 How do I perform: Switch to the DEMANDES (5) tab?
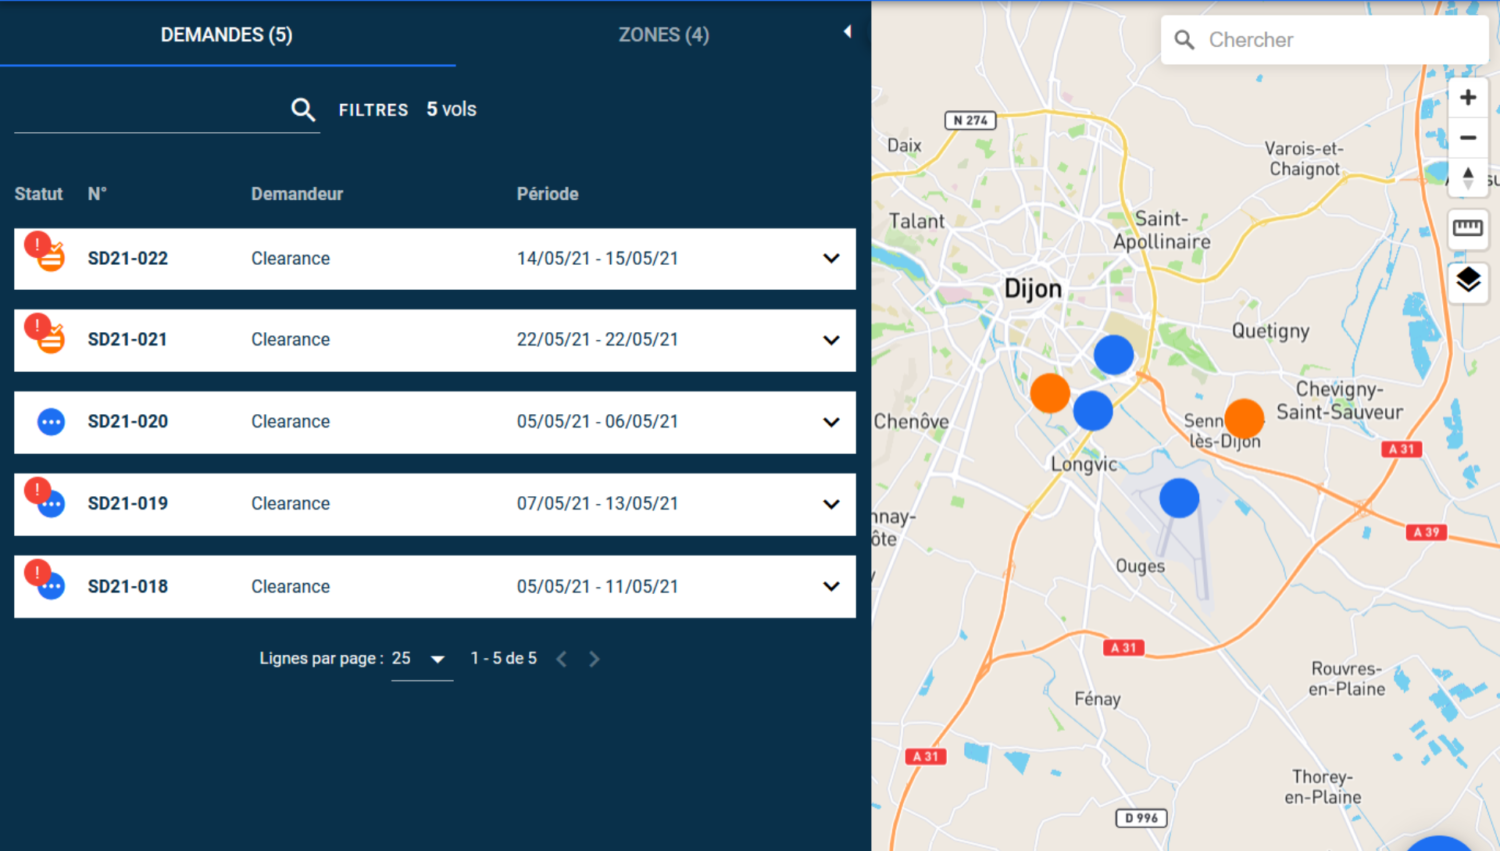pyautogui.click(x=227, y=34)
